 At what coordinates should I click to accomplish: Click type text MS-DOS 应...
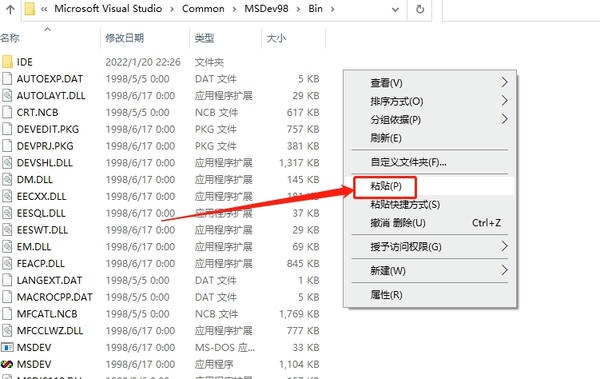pyautogui.click(x=225, y=348)
